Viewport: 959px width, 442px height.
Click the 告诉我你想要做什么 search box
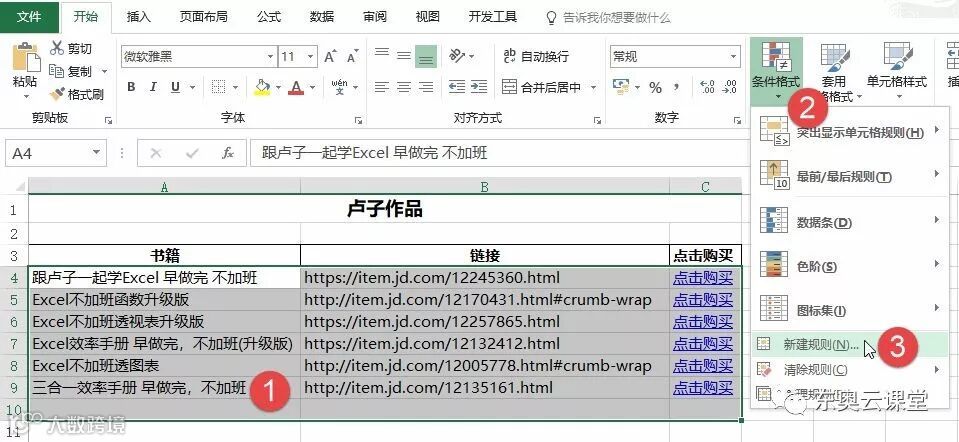pyautogui.click(x=609, y=18)
